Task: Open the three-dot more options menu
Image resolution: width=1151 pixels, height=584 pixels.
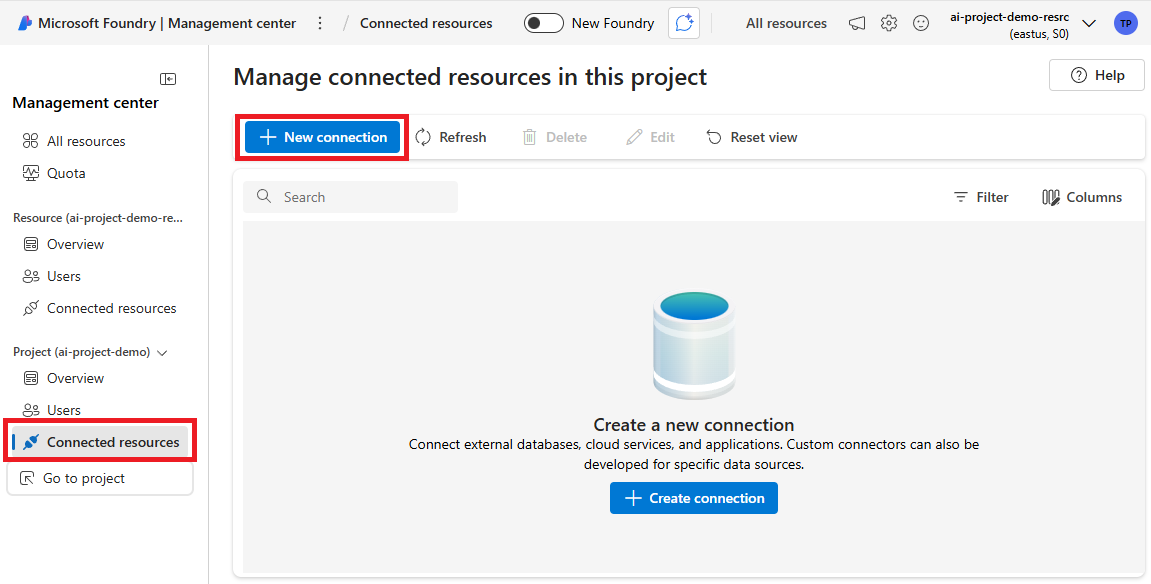Action: (319, 23)
